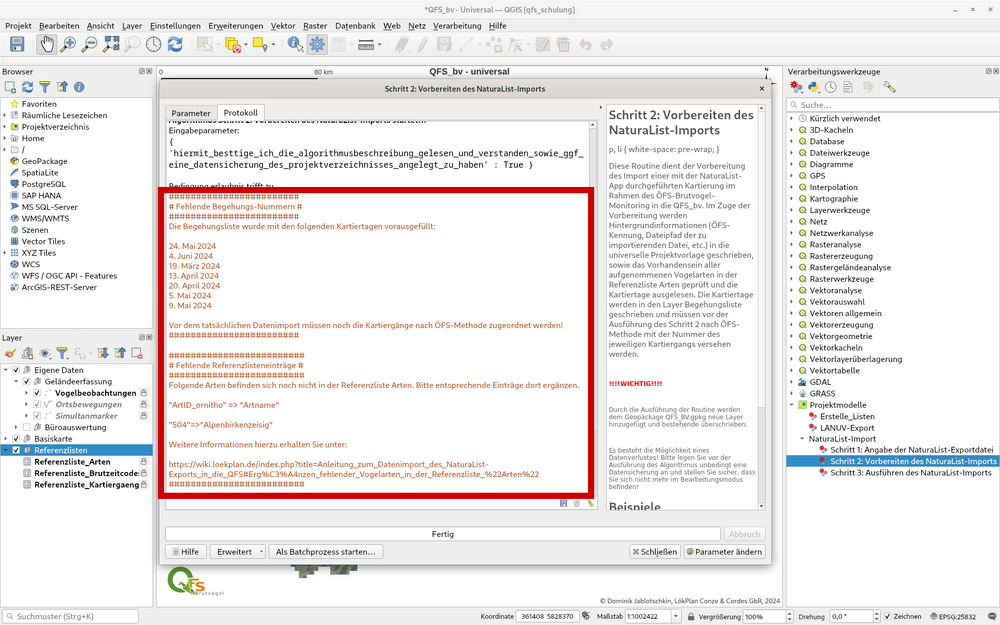The height and width of the screenshot is (625, 1000).
Task: Switch to the Parameter tab
Action: [191, 113]
